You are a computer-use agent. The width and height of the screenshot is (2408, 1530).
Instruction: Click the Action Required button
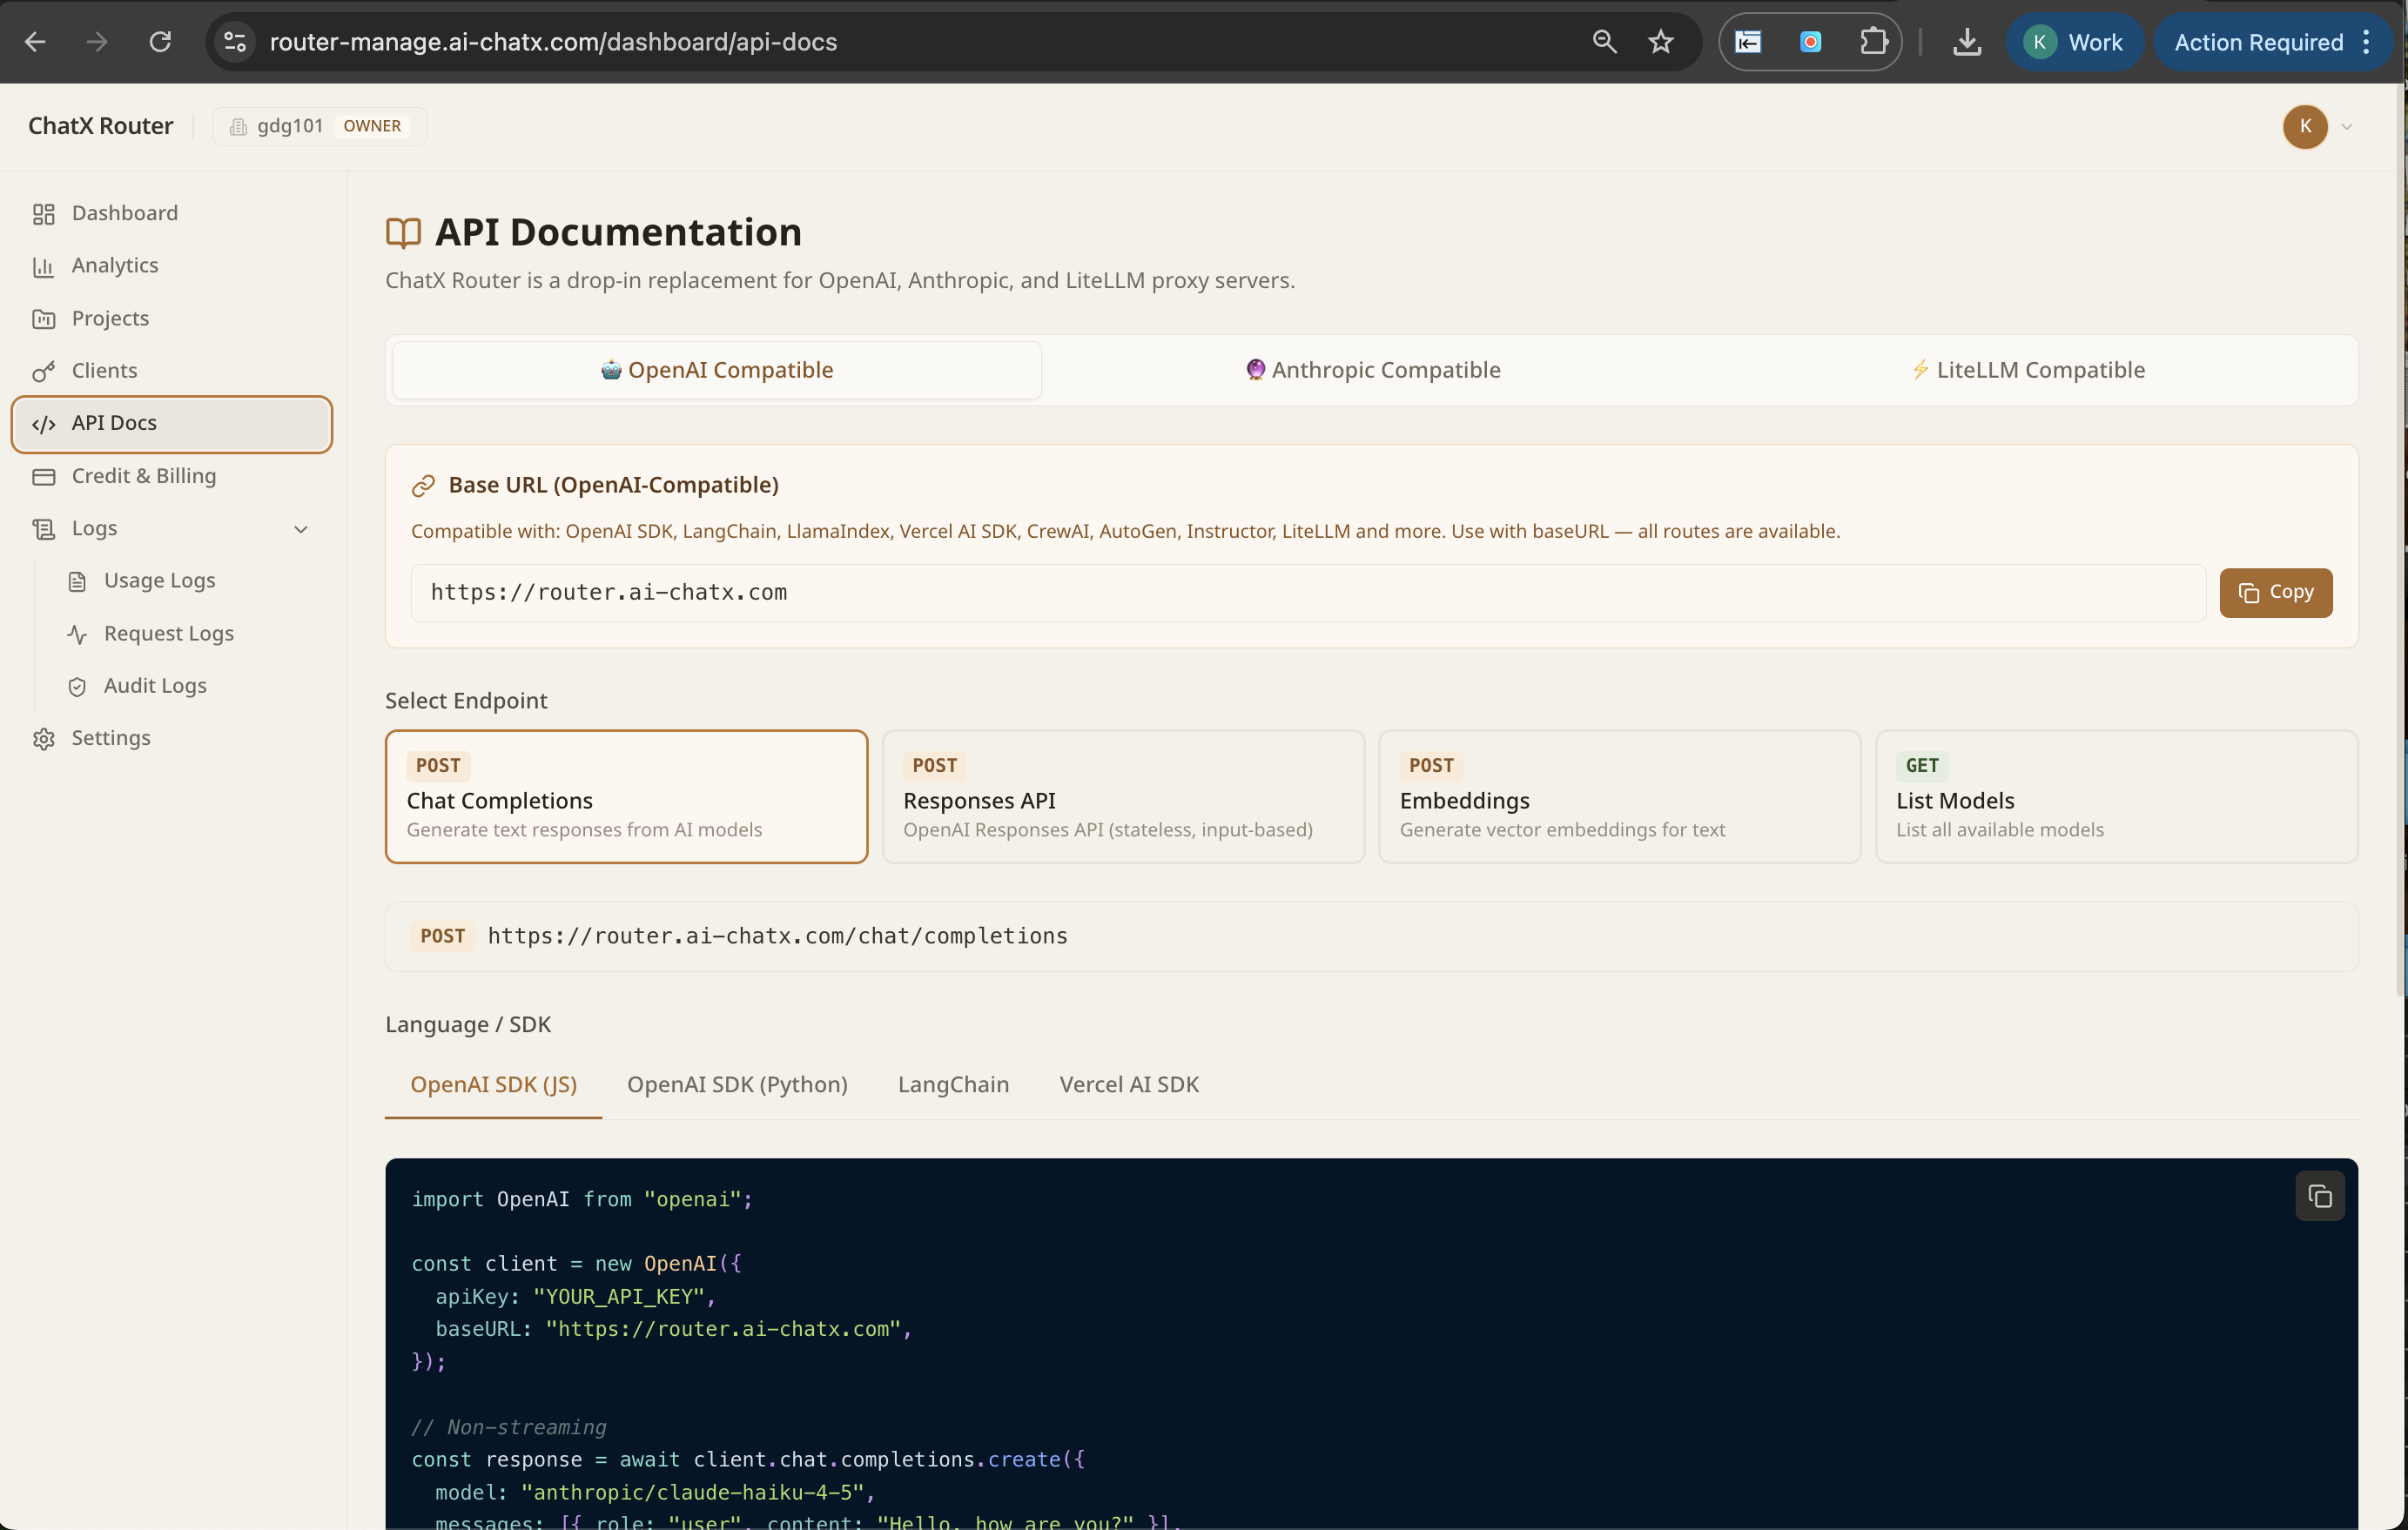(x=2258, y=42)
